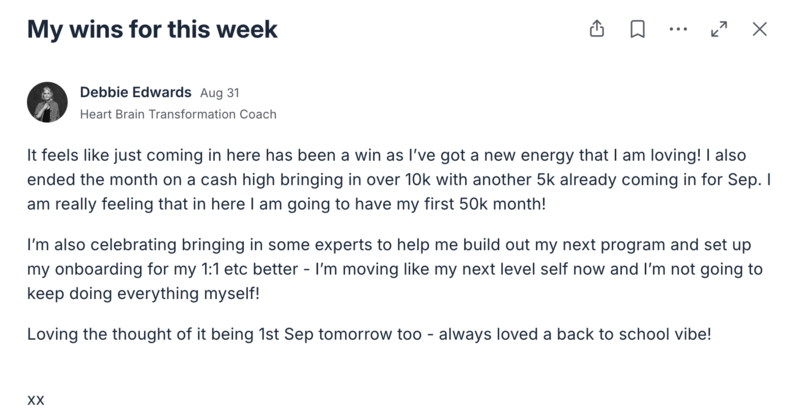Click the Heart Brain Transformation Coach headline
The width and height of the screenshot is (800, 419).
coord(178,114)
